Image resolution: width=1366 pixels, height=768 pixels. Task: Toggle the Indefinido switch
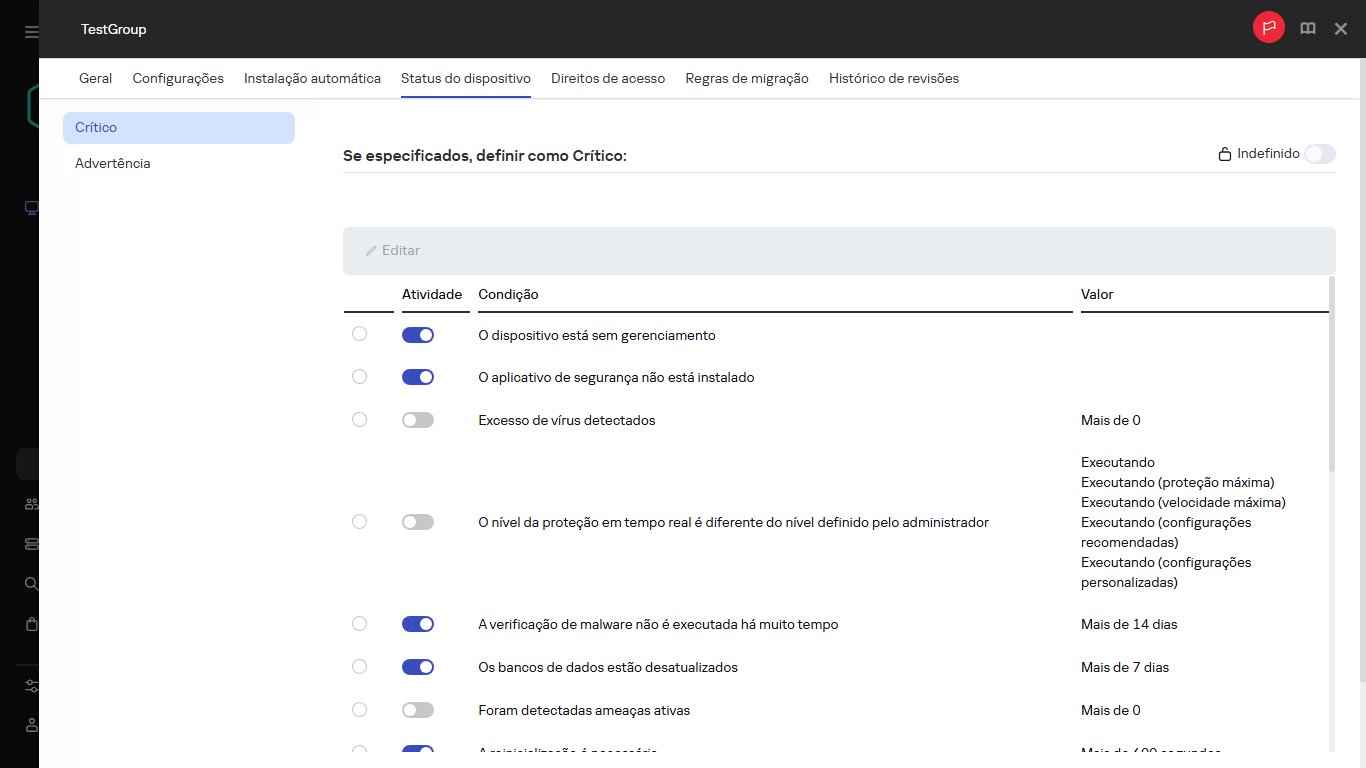pos(1320,154)
